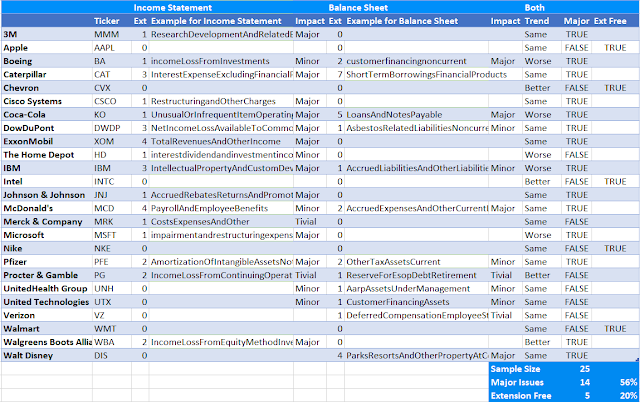The height and width of the screenshot is (402, 640).
Task: Select the Ext Free column header
Action: [610, 21]
